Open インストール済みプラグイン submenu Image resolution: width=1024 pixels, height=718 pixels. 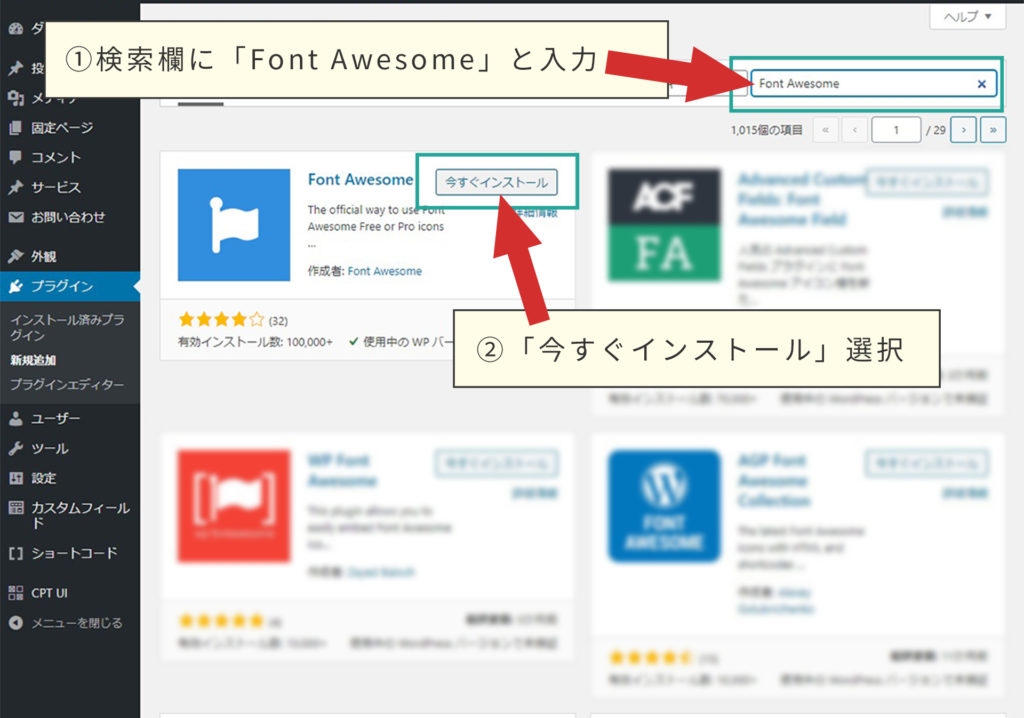(x=67, y=327)
